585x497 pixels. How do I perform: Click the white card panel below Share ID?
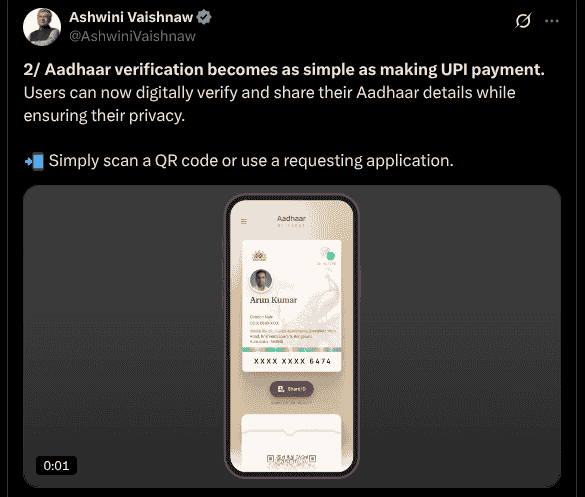291,442
